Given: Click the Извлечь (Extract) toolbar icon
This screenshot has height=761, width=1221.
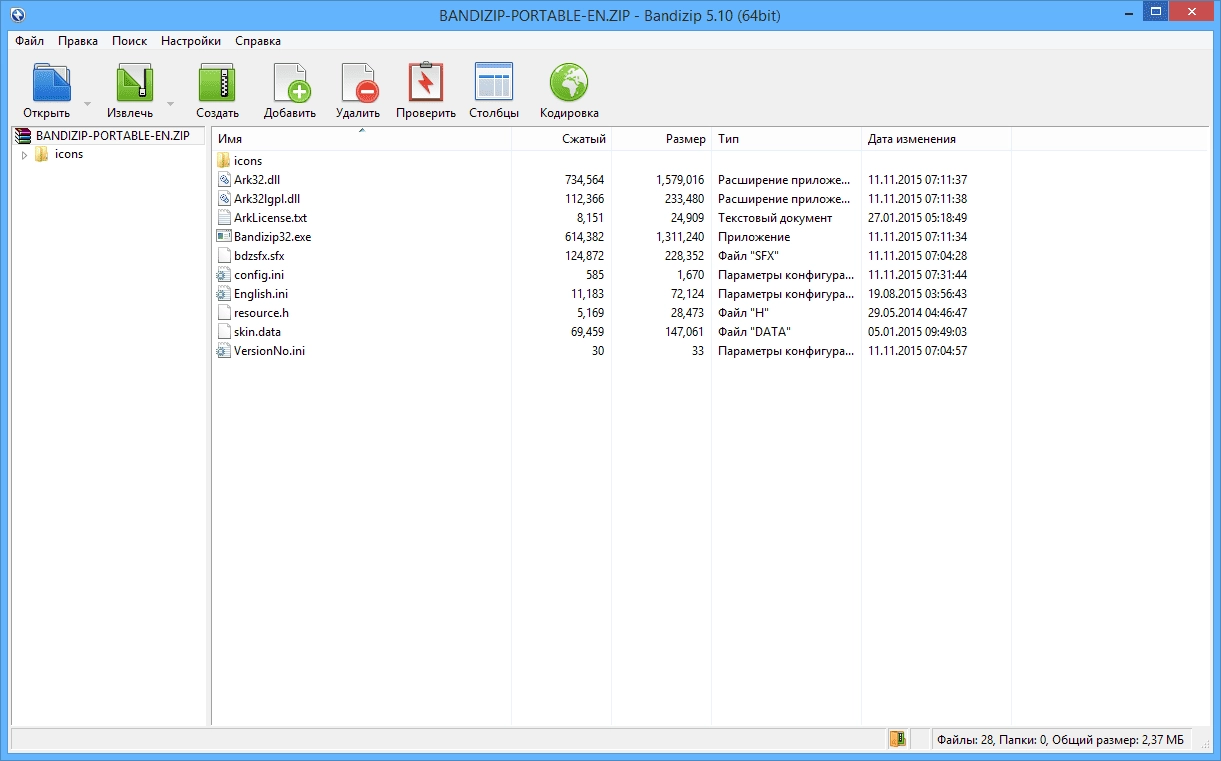Looking at the screenshot, I should click(x=134, y=82).
